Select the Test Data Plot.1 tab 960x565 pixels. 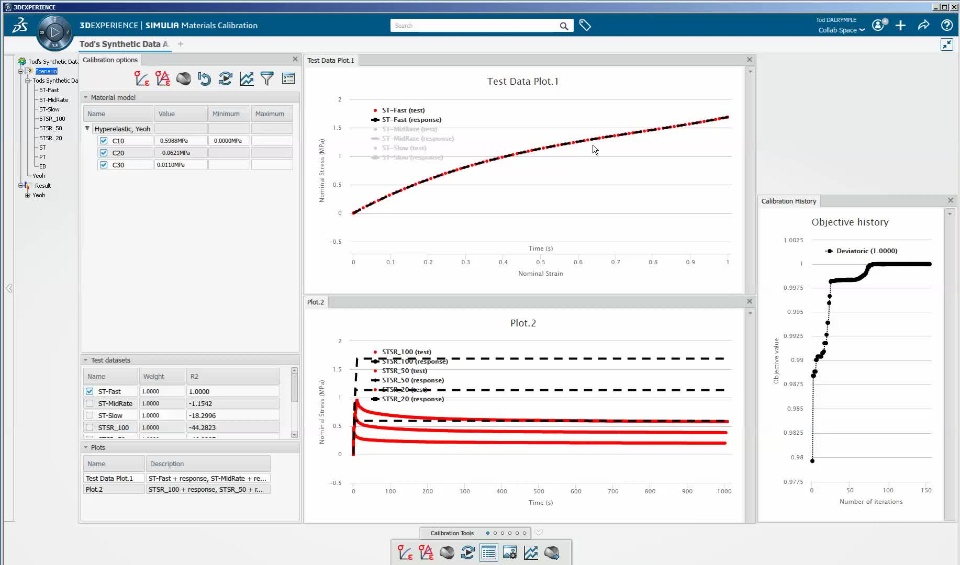(331, 60)
